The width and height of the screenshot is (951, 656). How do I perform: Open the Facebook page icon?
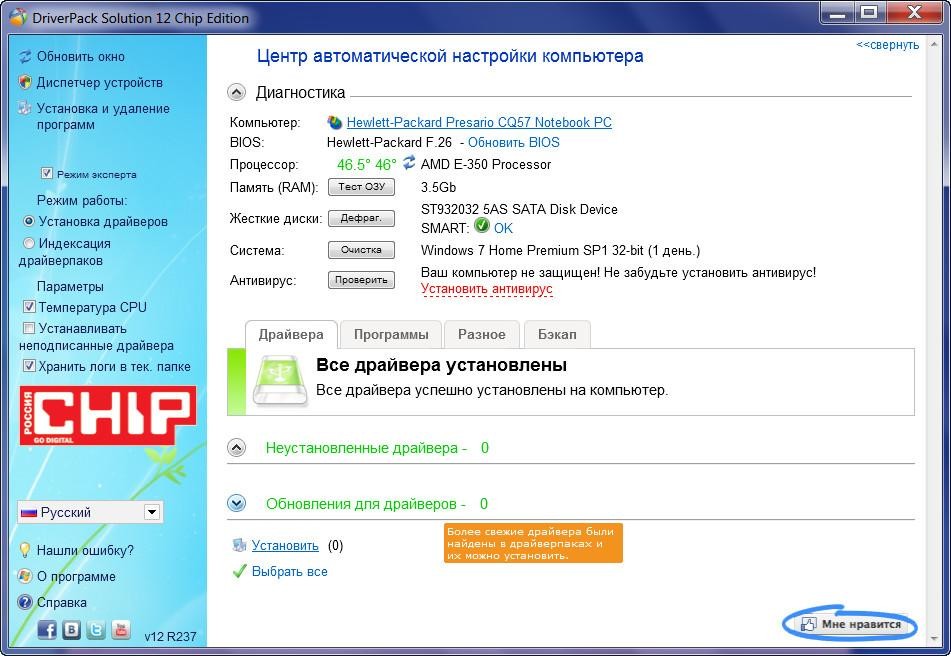coord(47,631)
